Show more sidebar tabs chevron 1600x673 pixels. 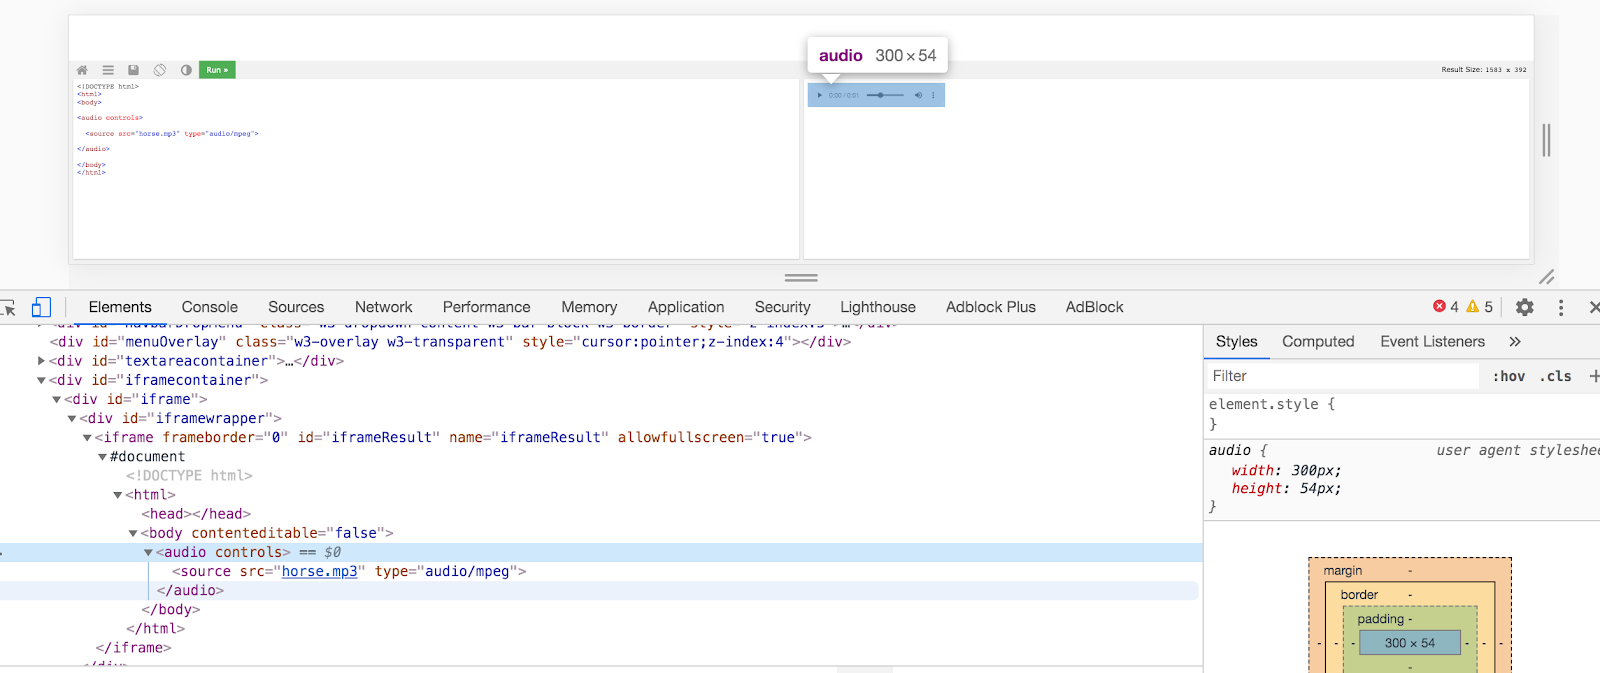pos(1515,342)
